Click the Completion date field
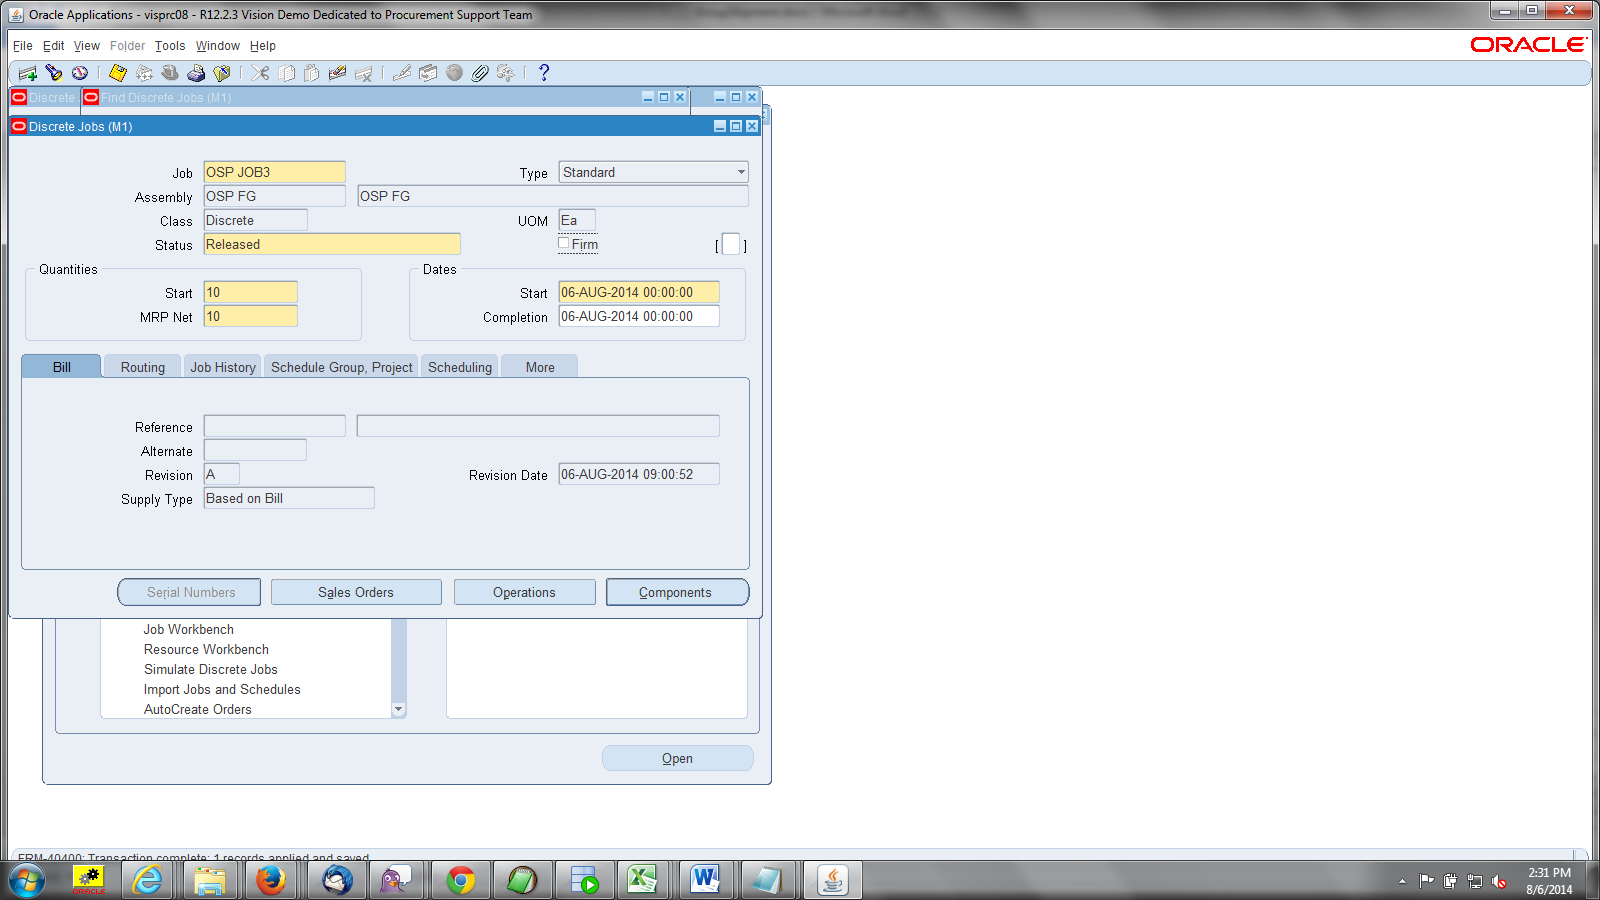 pyautogui.click(x=639, y=316)
